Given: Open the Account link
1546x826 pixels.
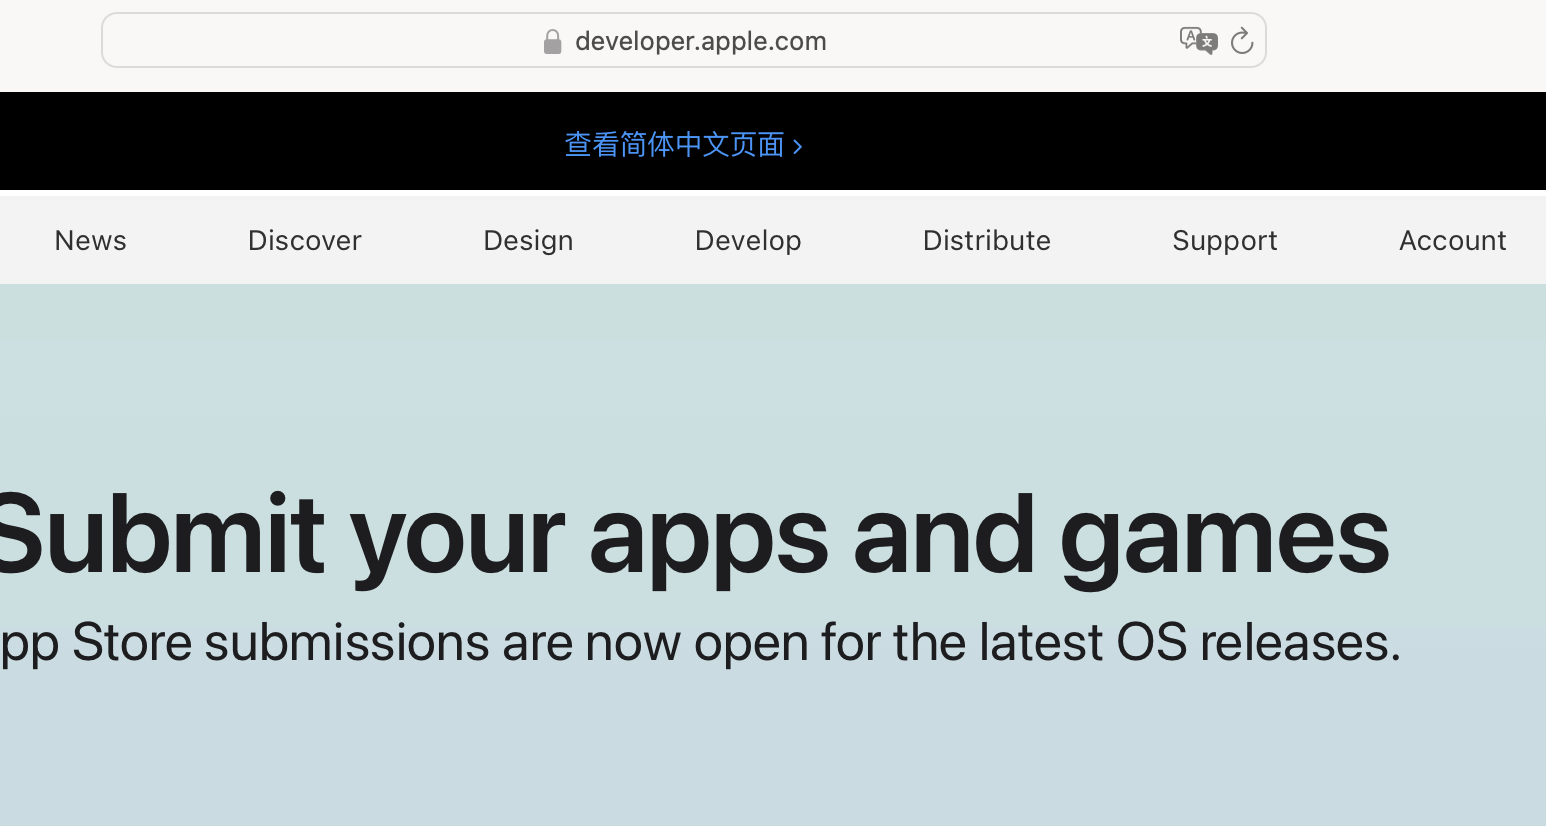Looking at the screenshot, I should pyautogui.click(x=1453, y=240).
